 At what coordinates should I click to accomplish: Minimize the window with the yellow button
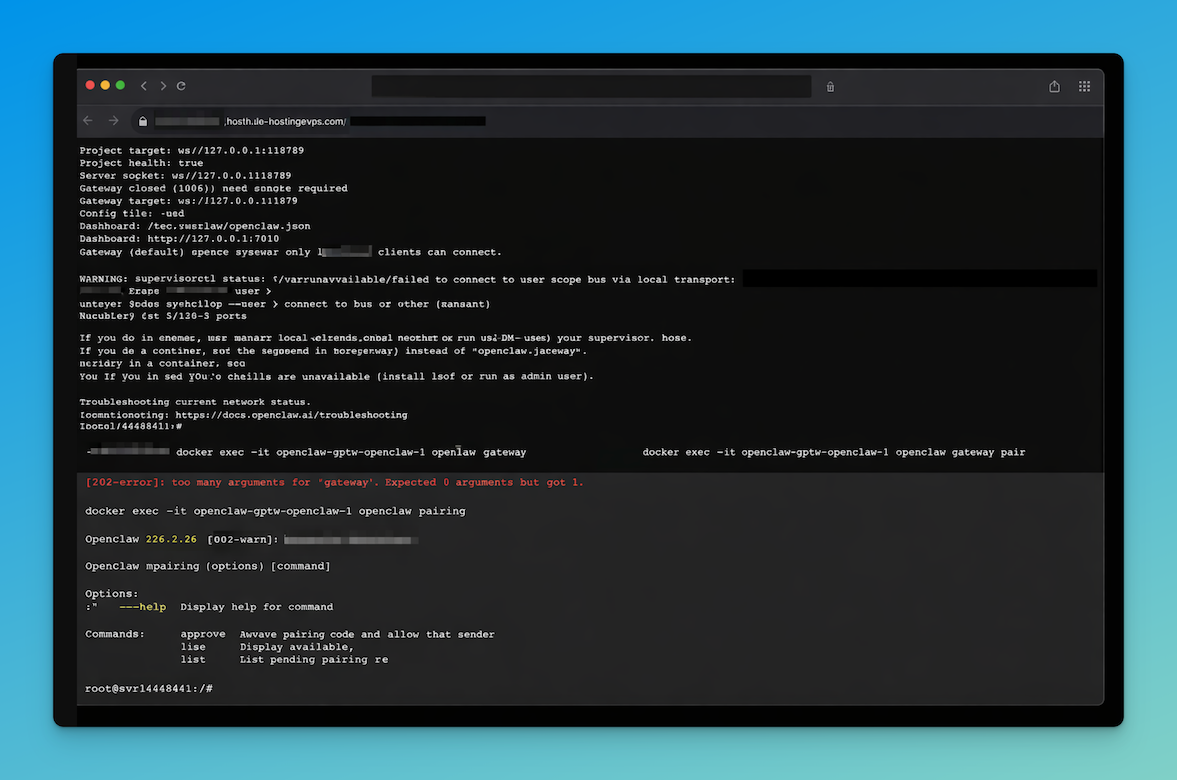[x=104, y=86]
